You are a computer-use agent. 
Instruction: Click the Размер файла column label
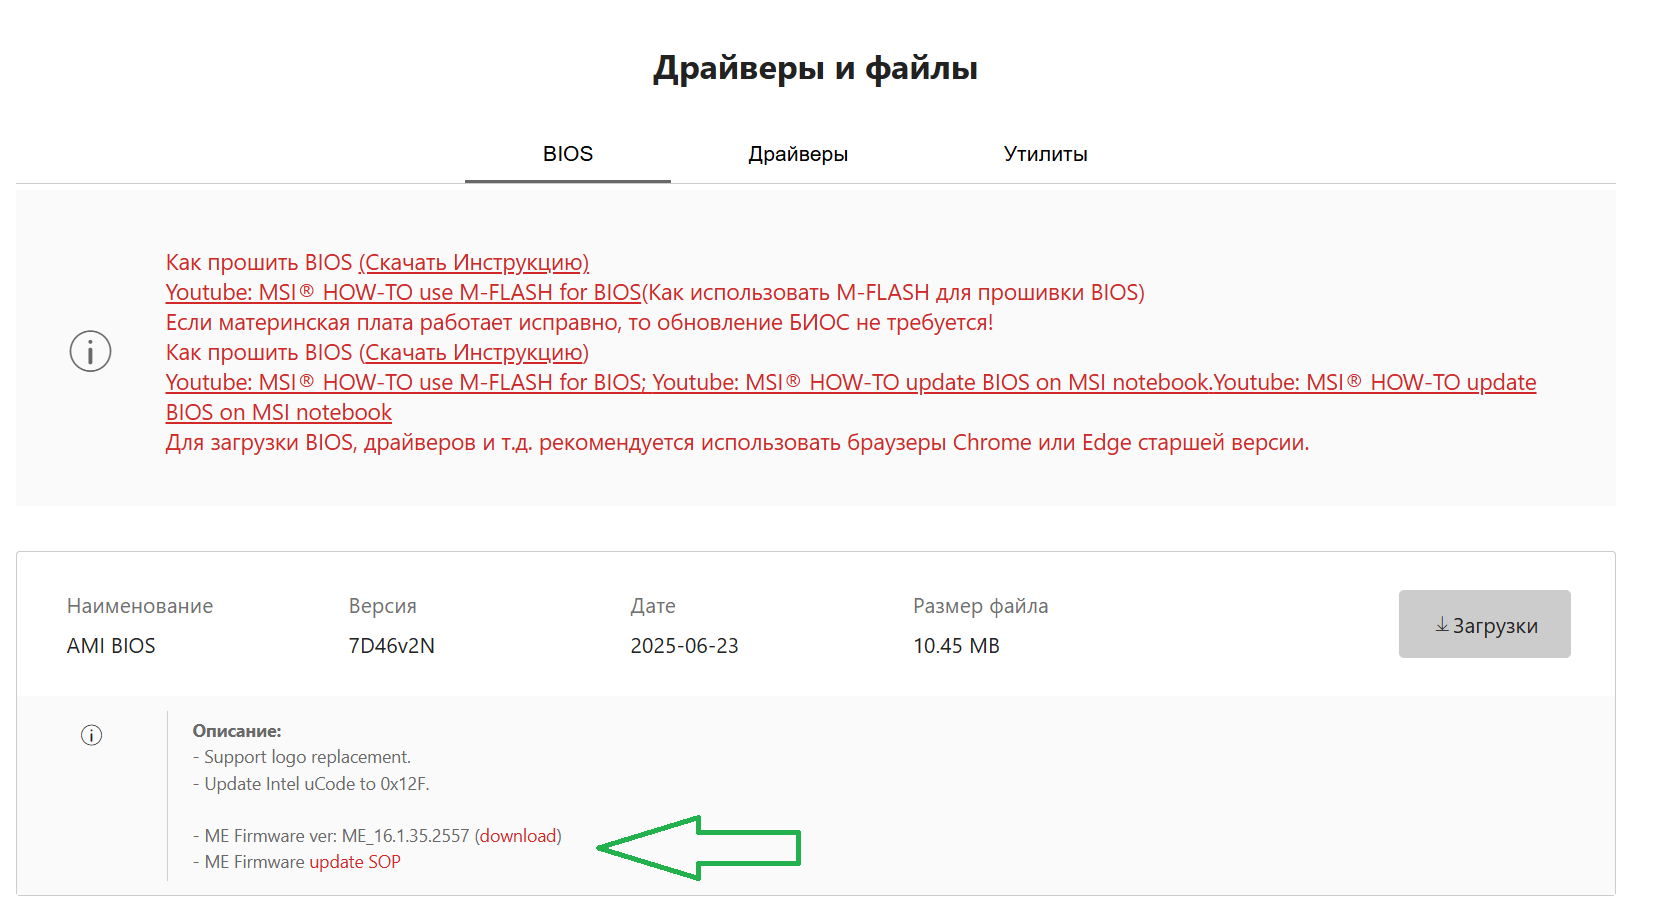[980, 606]
